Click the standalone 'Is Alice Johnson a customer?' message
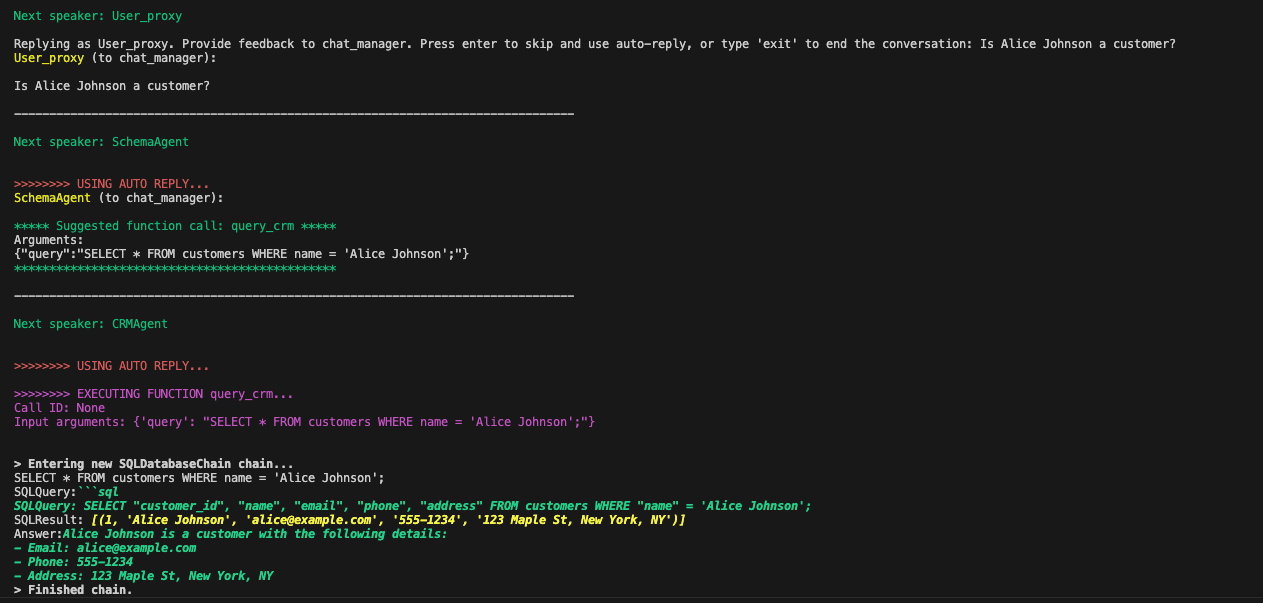 (x=112, y=86)
